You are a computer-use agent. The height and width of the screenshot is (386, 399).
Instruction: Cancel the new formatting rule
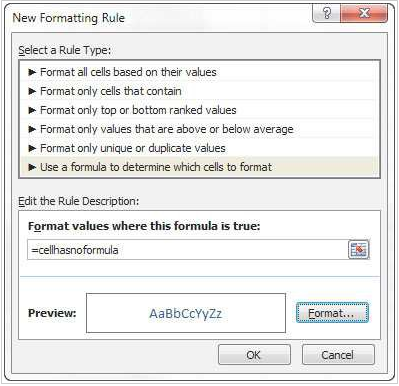tap(338, 355)
